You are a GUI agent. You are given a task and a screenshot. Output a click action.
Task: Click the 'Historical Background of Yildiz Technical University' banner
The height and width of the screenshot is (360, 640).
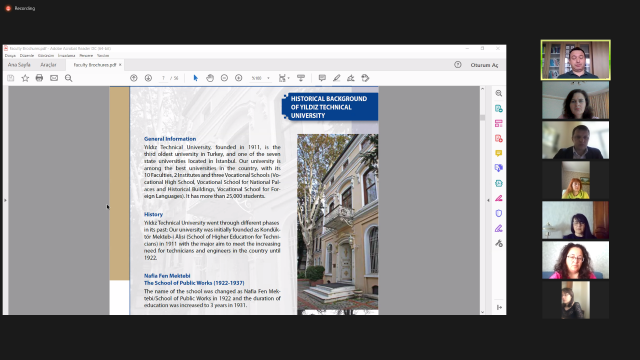(330, 107)
